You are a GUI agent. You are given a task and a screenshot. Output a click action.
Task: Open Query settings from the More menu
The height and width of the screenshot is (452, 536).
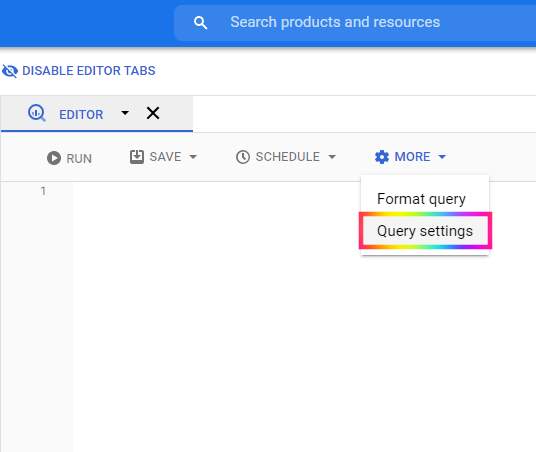425,231
